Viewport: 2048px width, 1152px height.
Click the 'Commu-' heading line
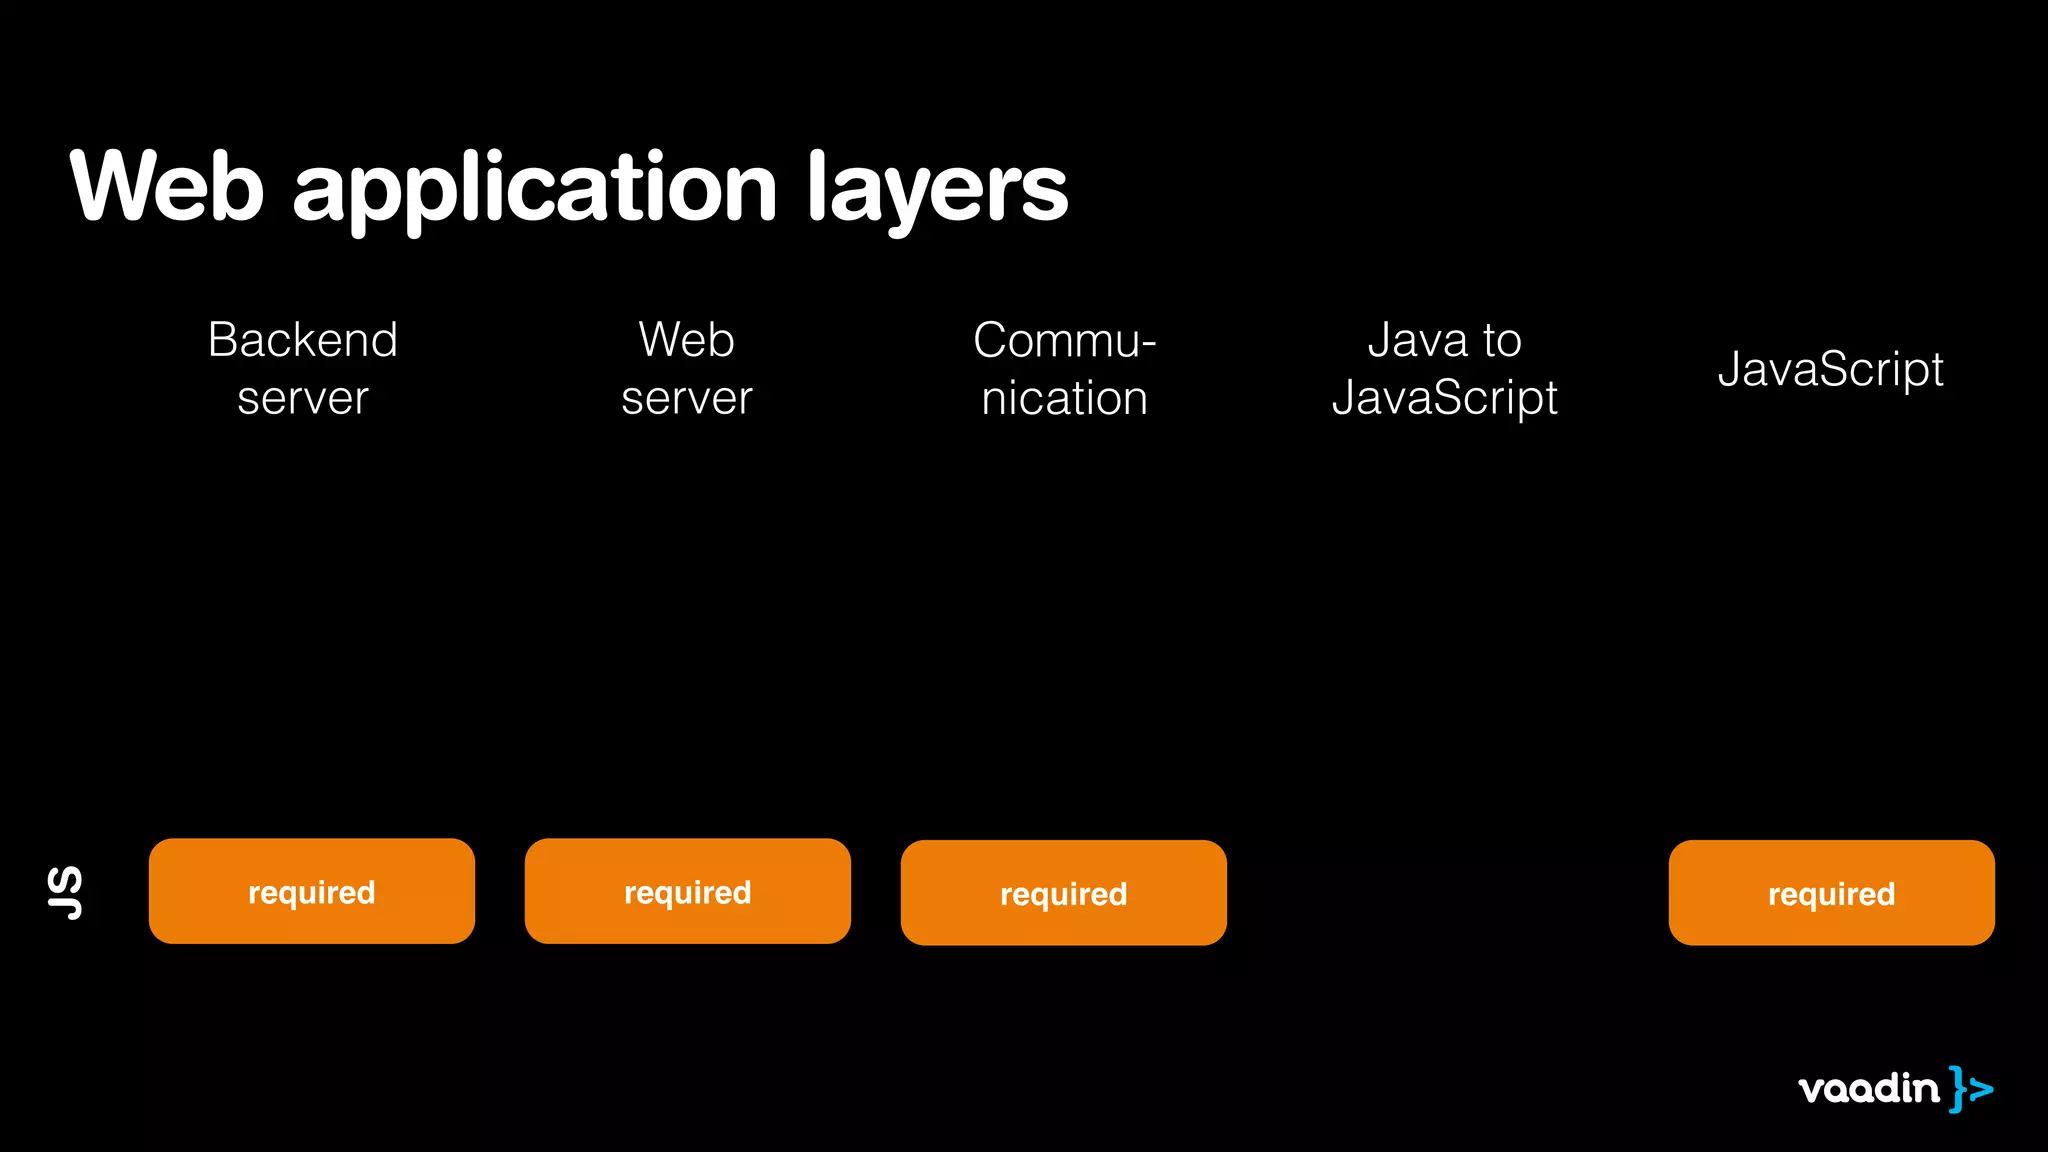pyautogui.click(x=1064, y=340)
